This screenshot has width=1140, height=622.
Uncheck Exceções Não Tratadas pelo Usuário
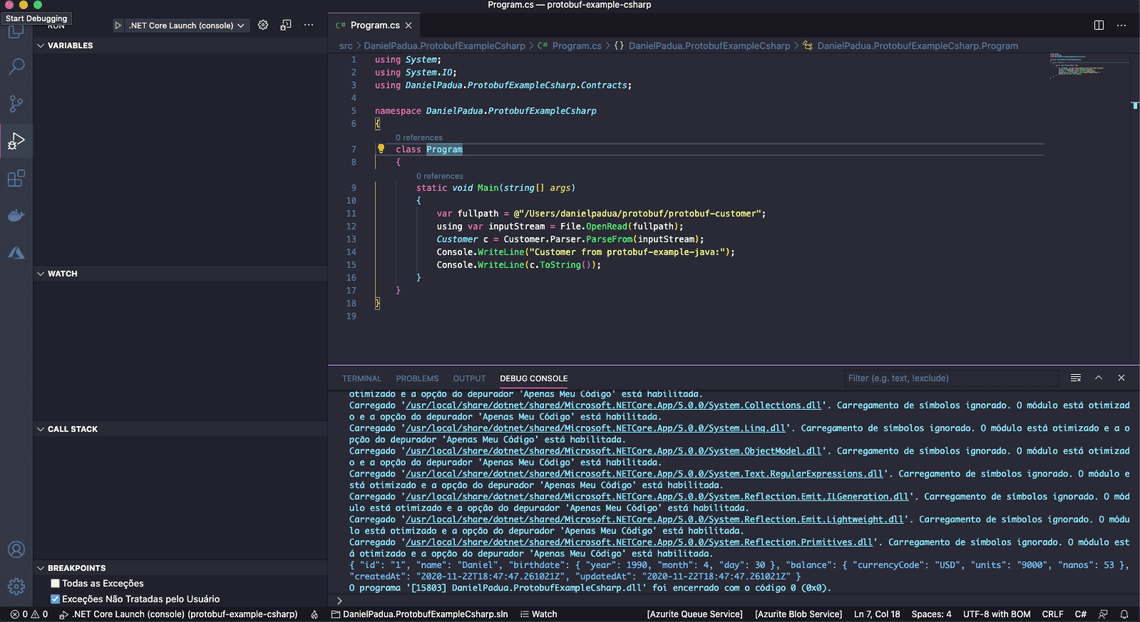pos(57,598)
